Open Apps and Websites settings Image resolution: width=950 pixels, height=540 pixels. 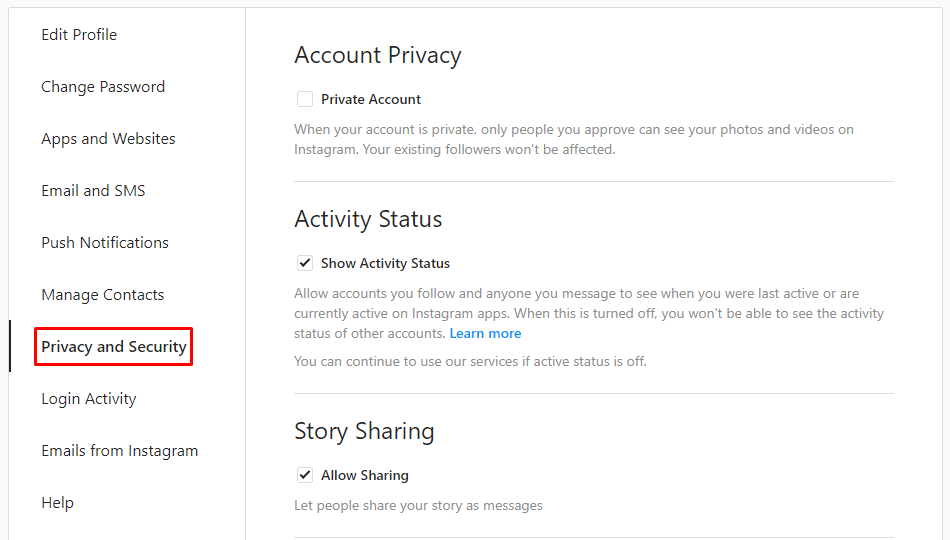108,139
